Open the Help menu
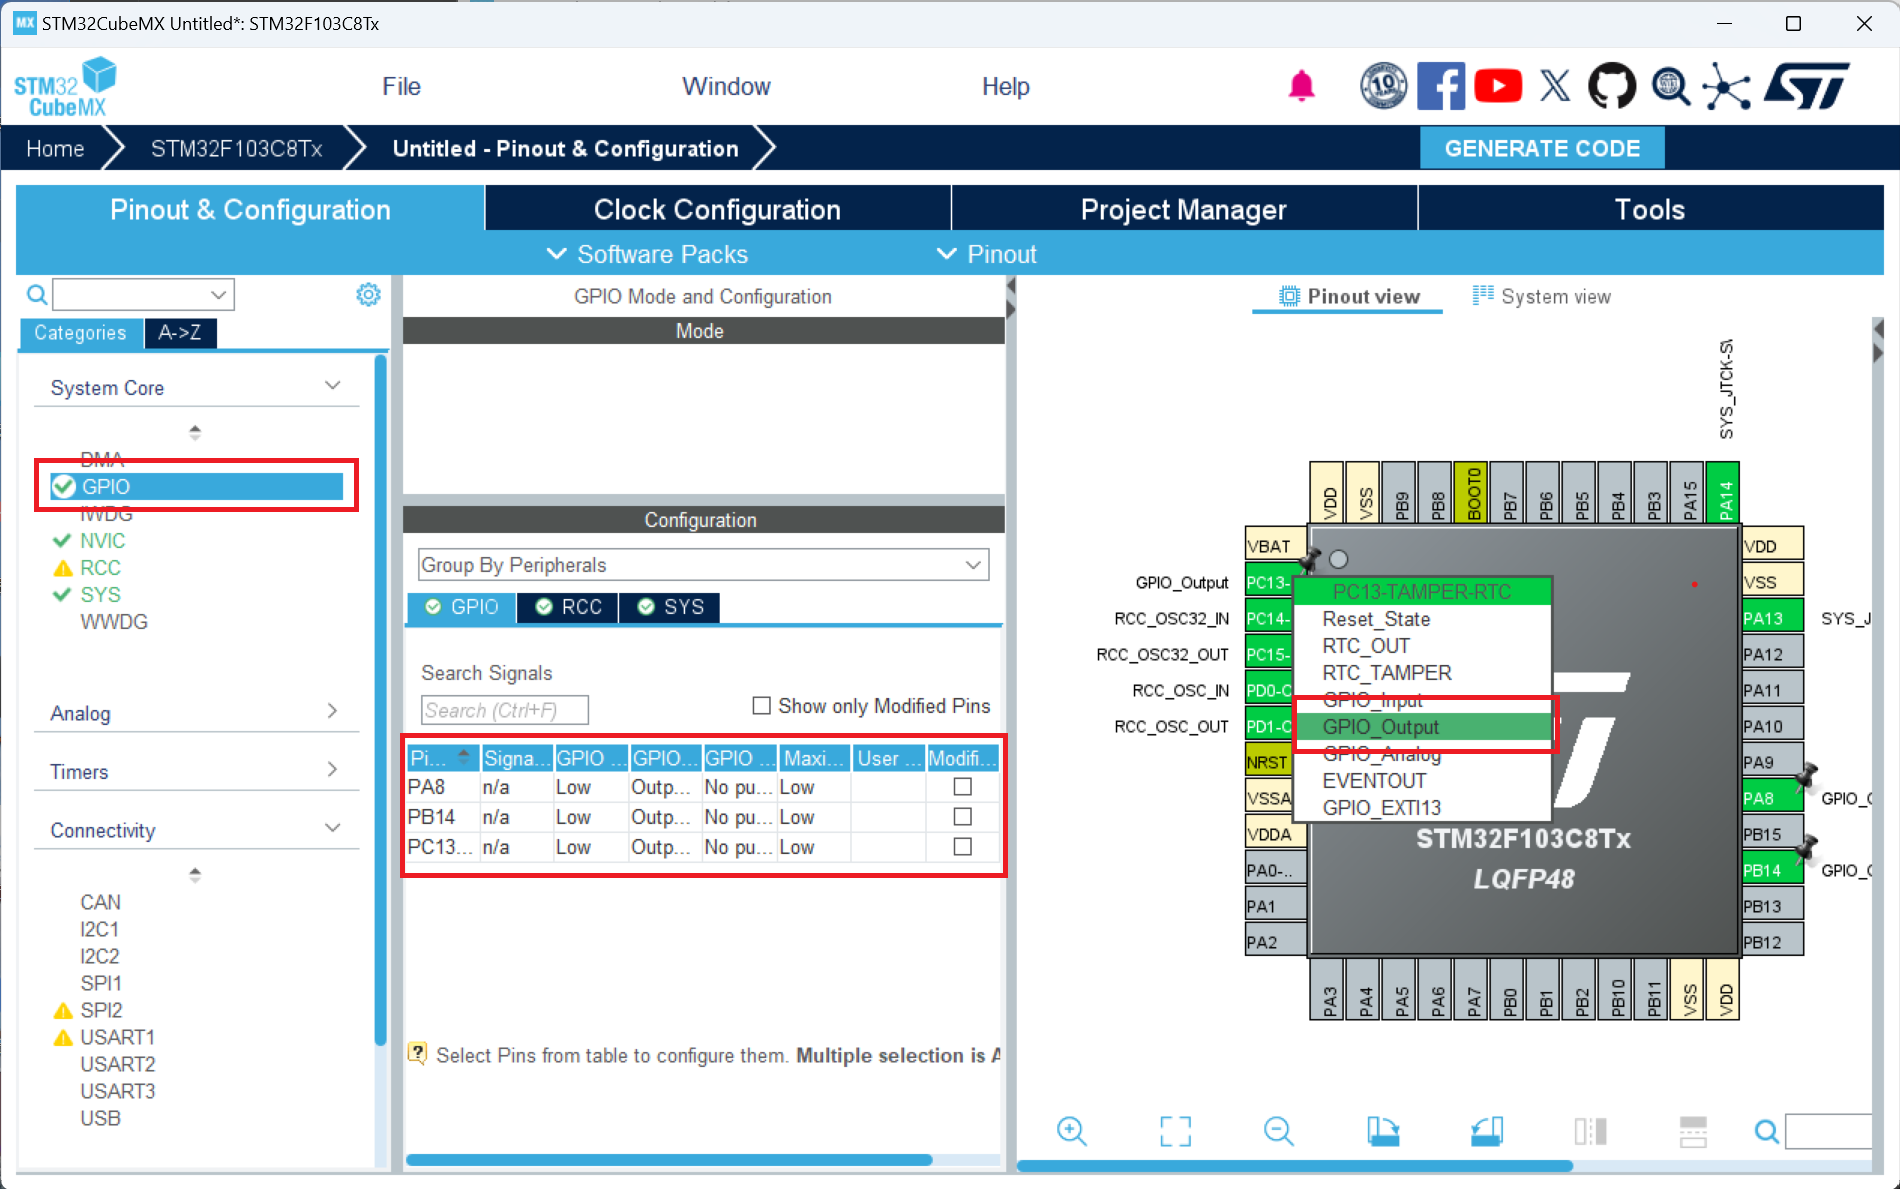Image resolution: width=1900 pixels, height=1189 pixels. [x=1005, y=87]
